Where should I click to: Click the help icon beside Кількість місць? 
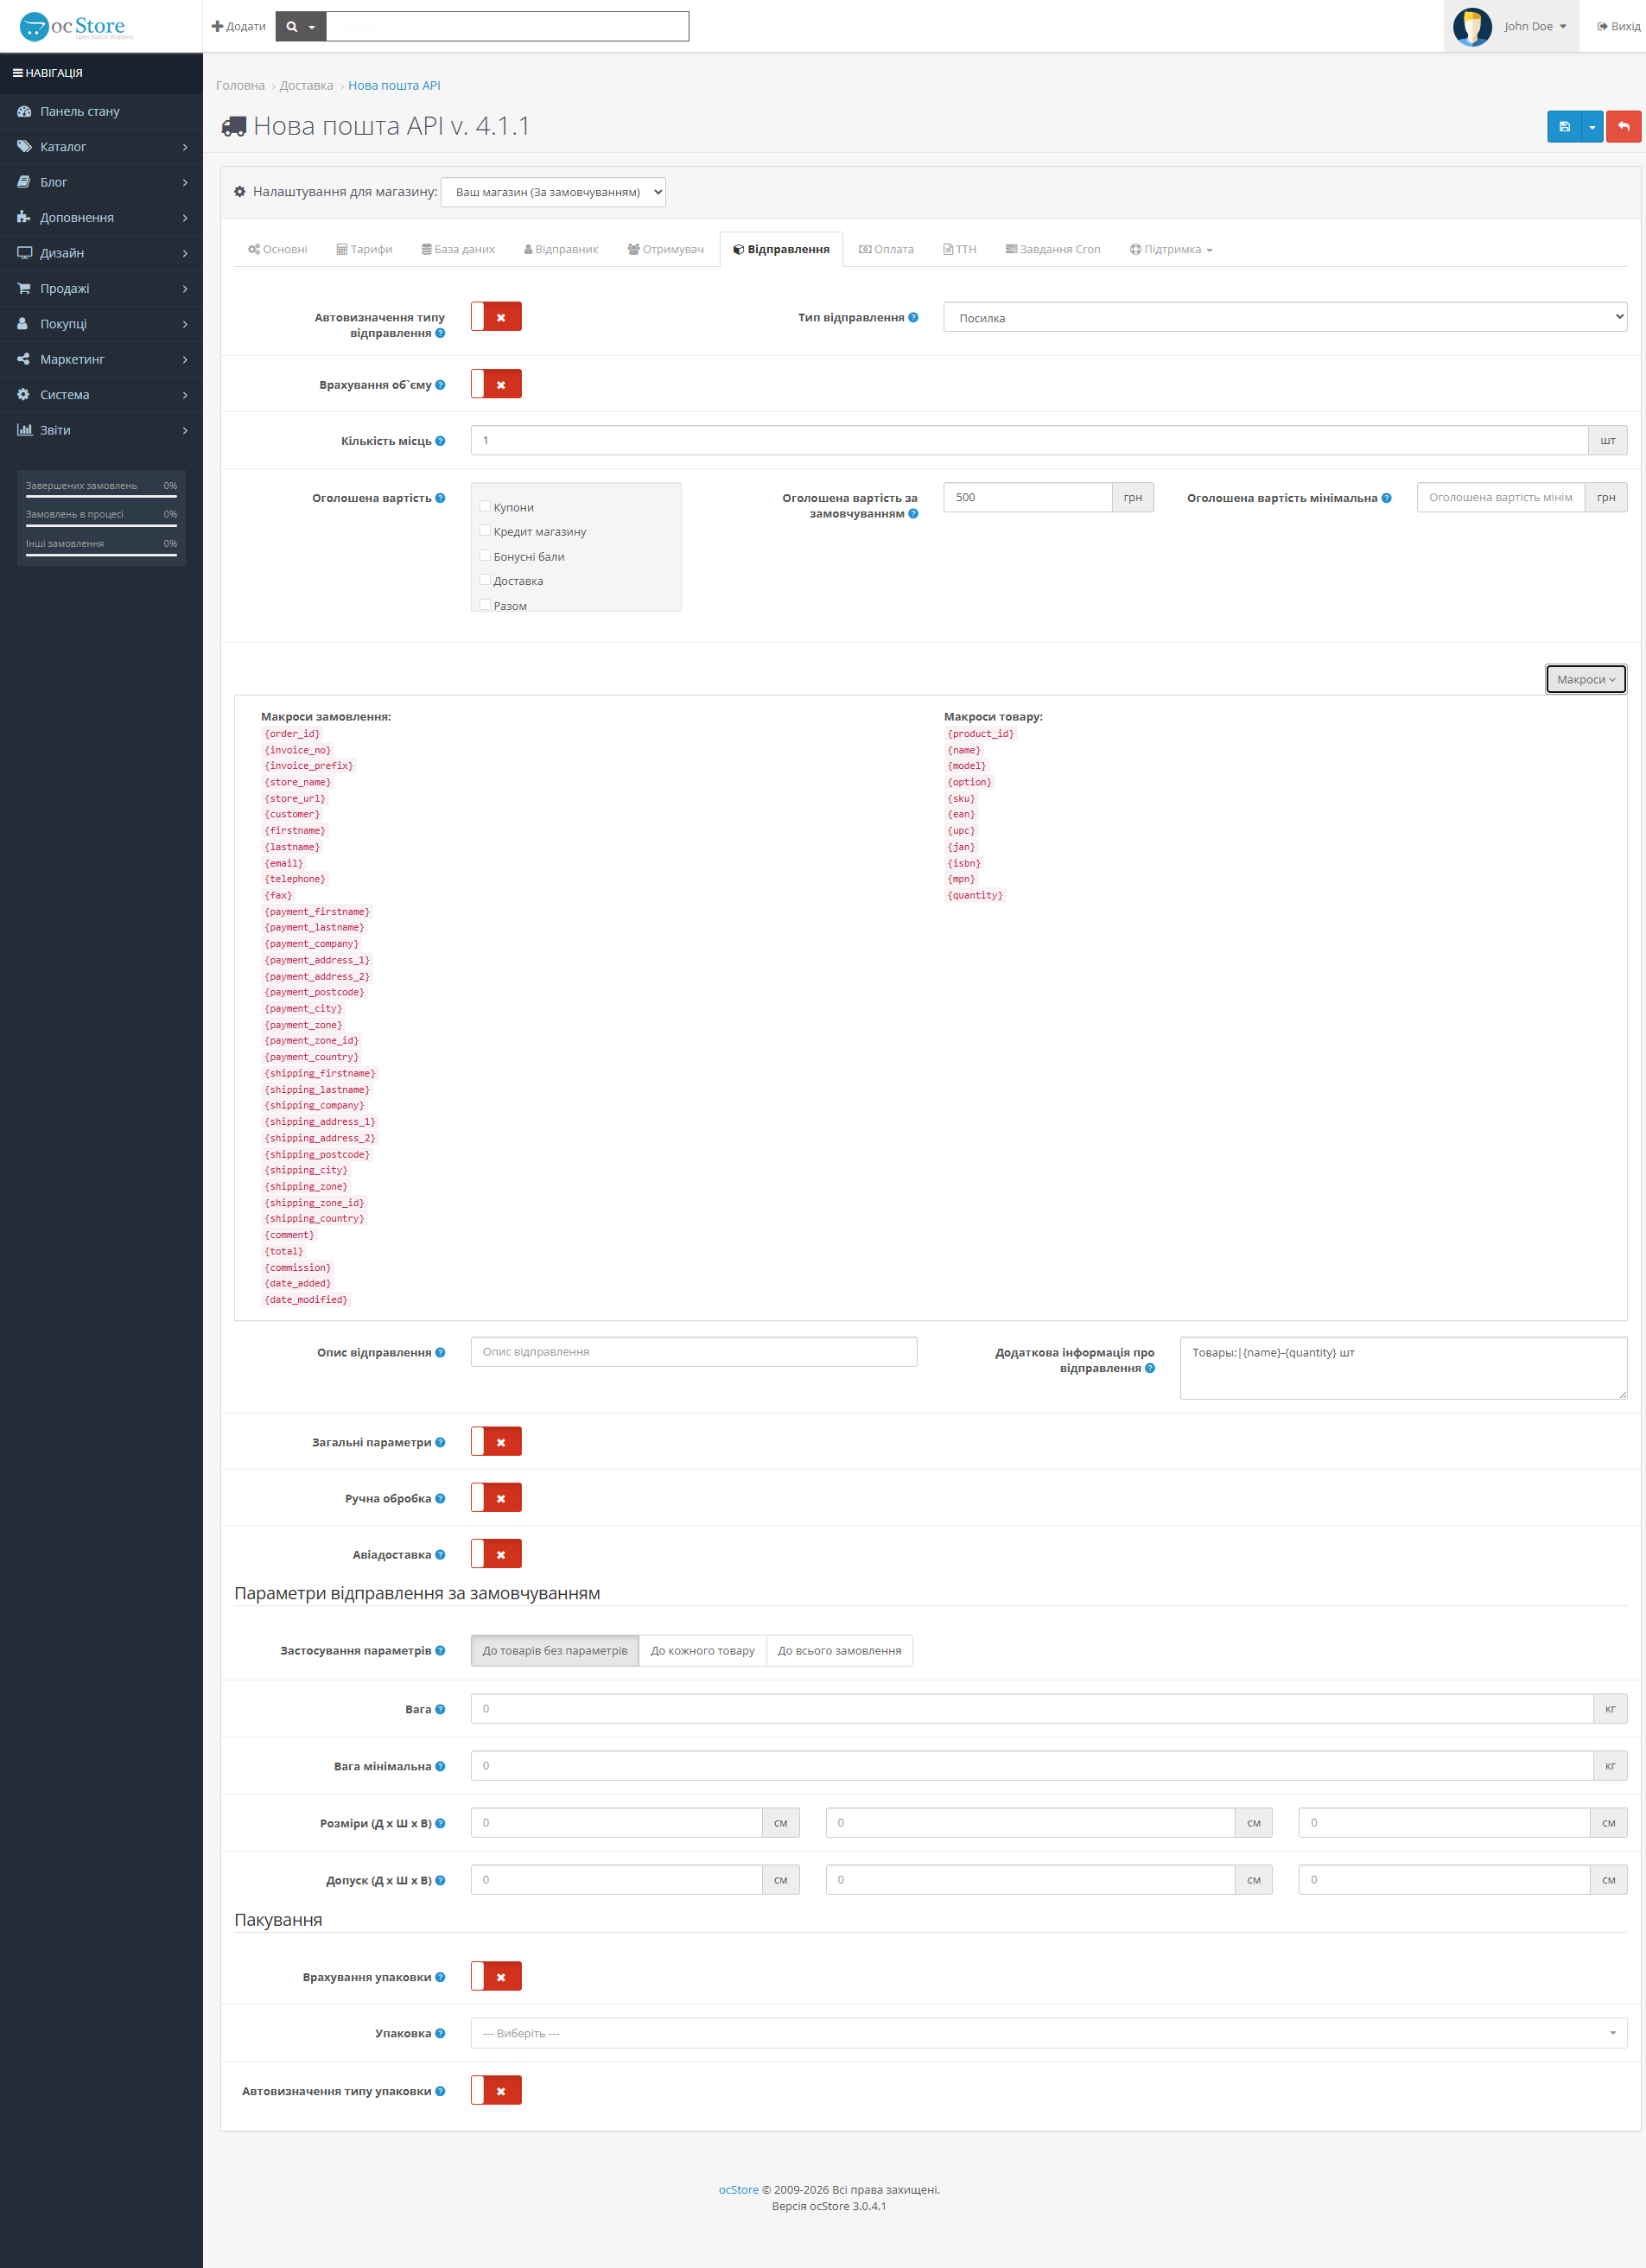tap(440, 441)
